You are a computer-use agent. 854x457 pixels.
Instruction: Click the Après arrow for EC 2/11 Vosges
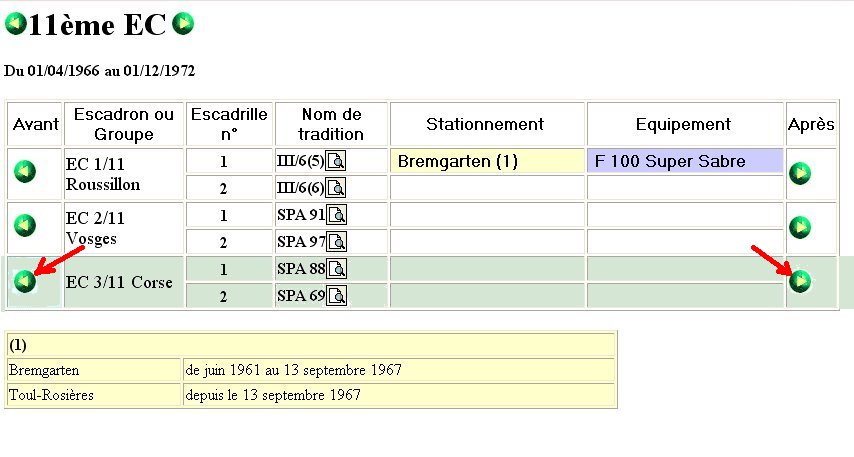pos(800,227)
